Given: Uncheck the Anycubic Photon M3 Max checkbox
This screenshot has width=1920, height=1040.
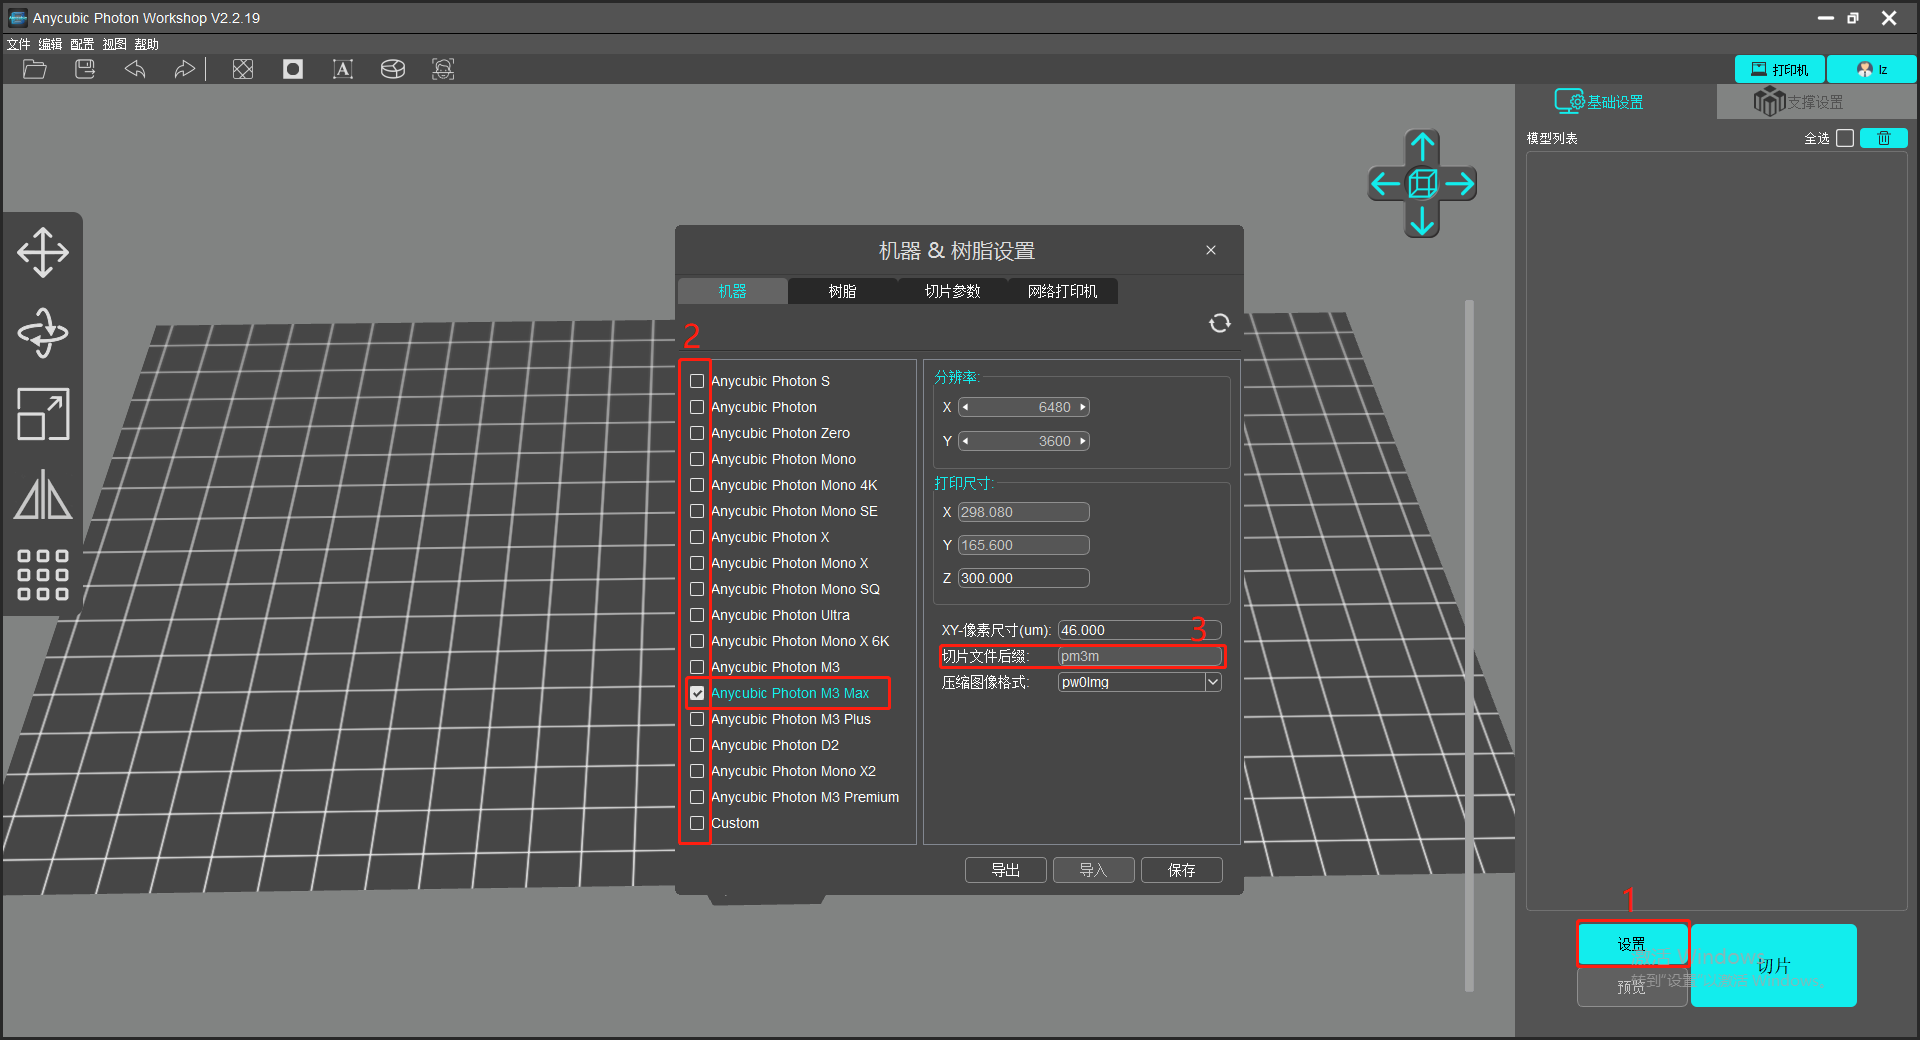Looking at the screenshot, I should point(697,693).
